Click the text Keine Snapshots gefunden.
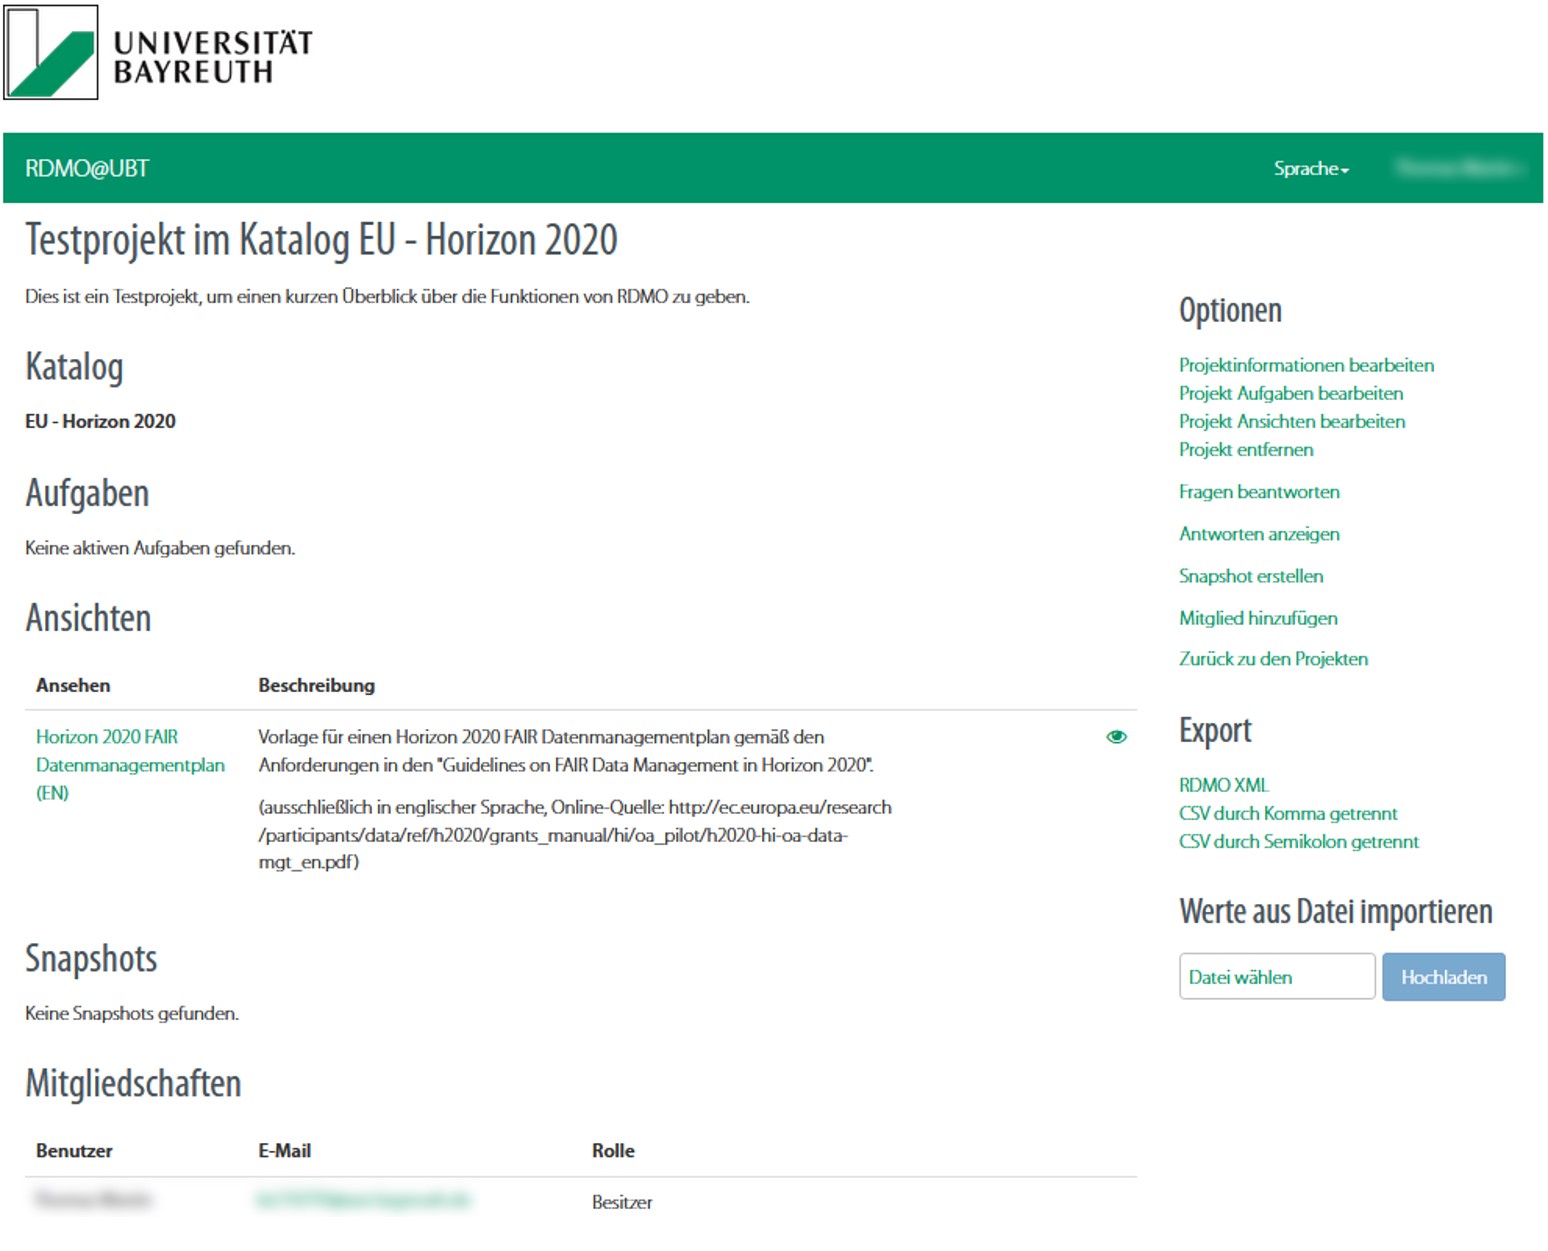Screen dimensions: 1548x1251 point(132,1013)
